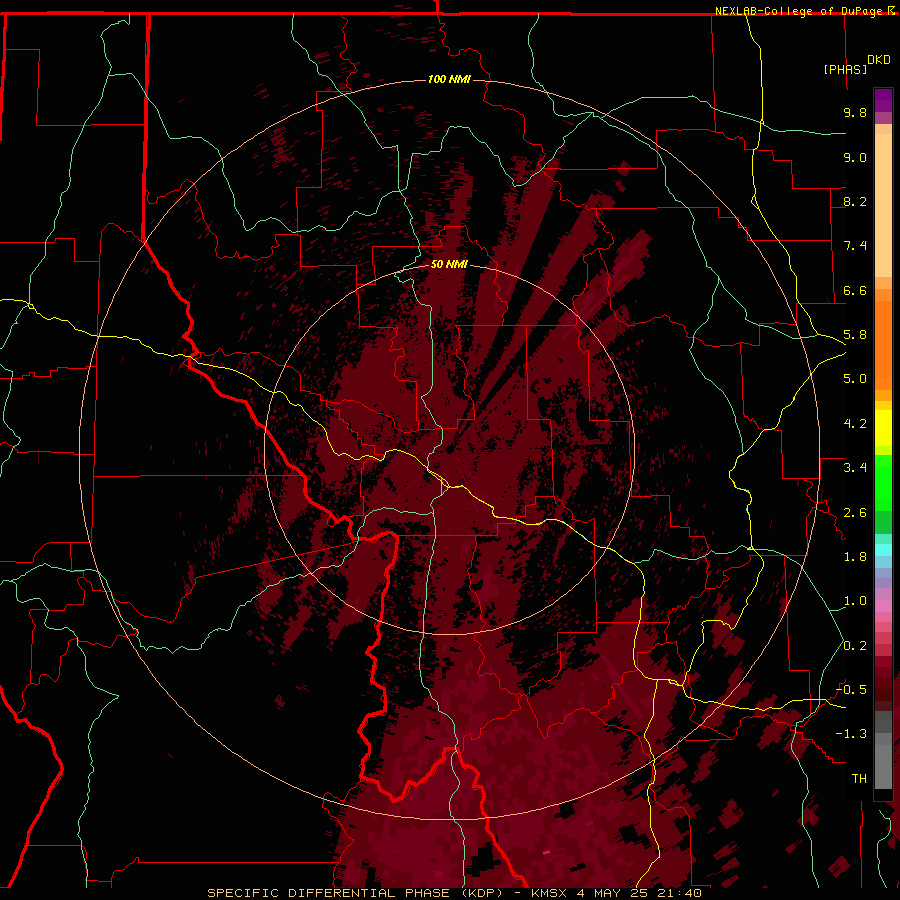This screenshot has height=900, width=900.
Task: Click the cyan segment of the colorbar
Action: 883,549
